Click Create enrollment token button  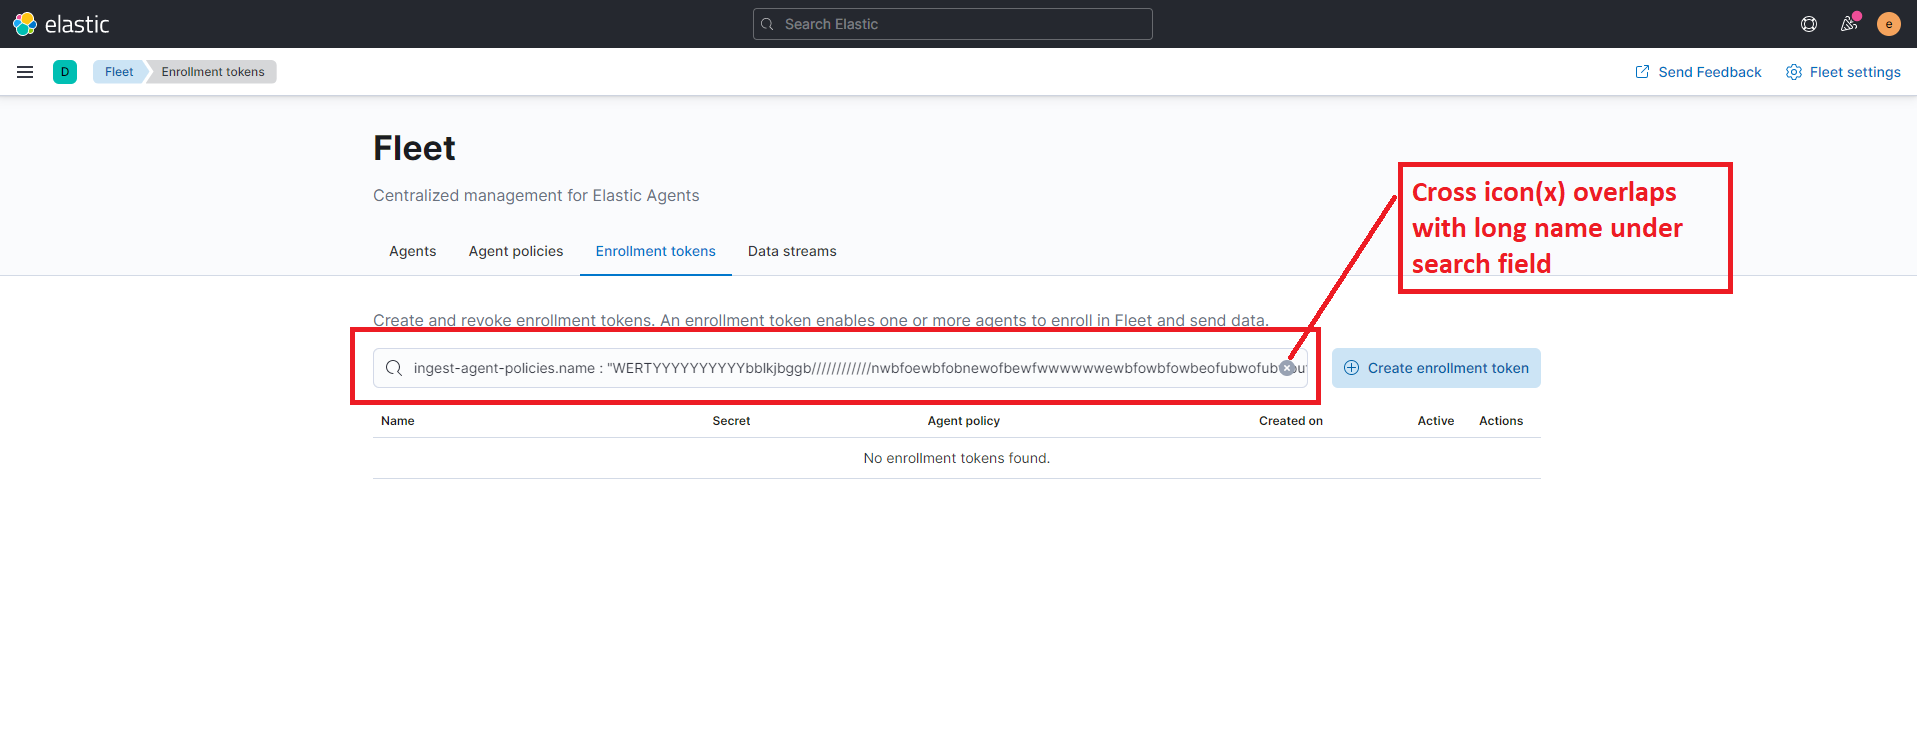(1436, 368)
